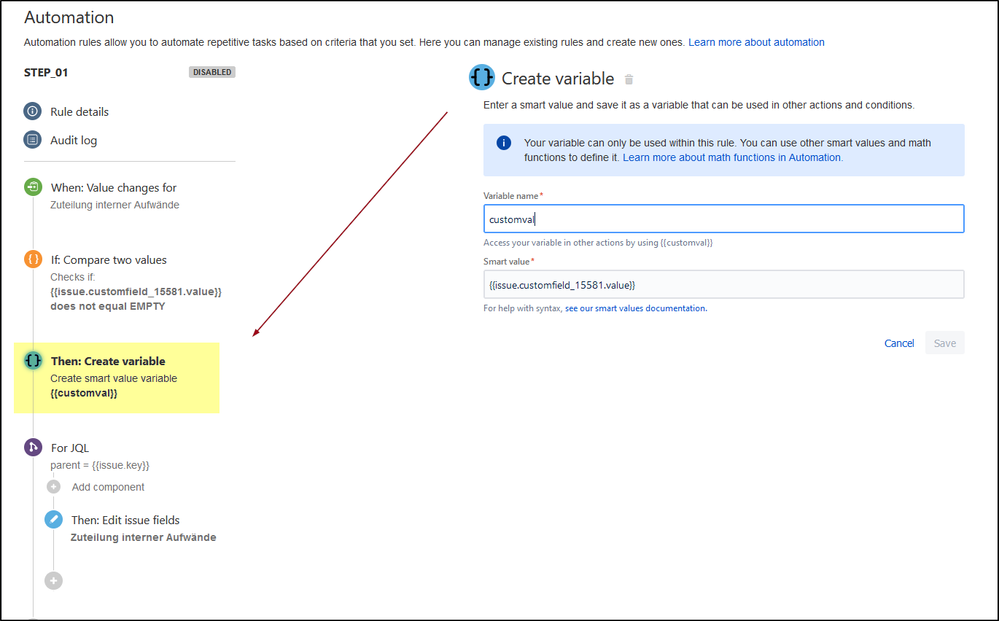Open Learn more about math functions link

click(733, 157)
